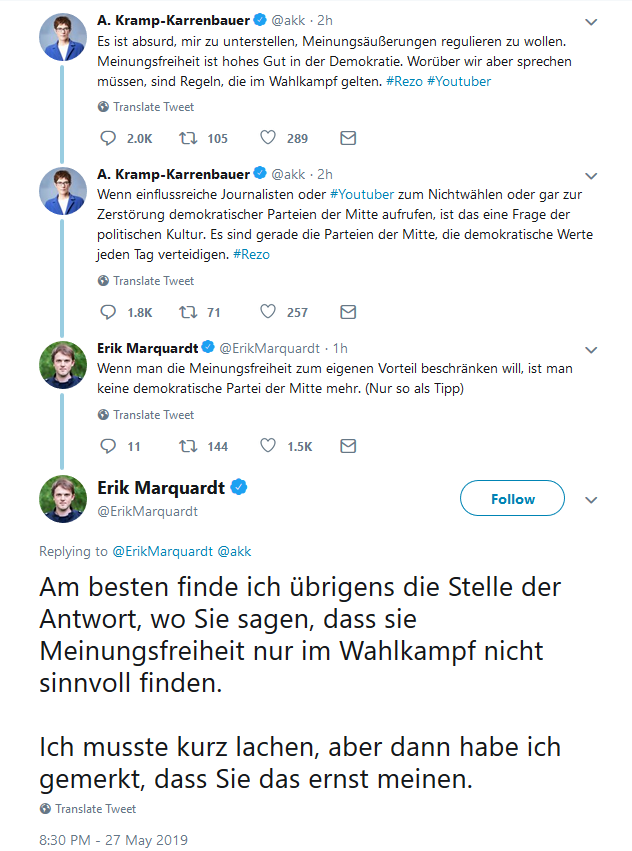Translate the main Erik Marquardt tweet
Viewport: 632px width, 851px height.
[x=95, y=808]
